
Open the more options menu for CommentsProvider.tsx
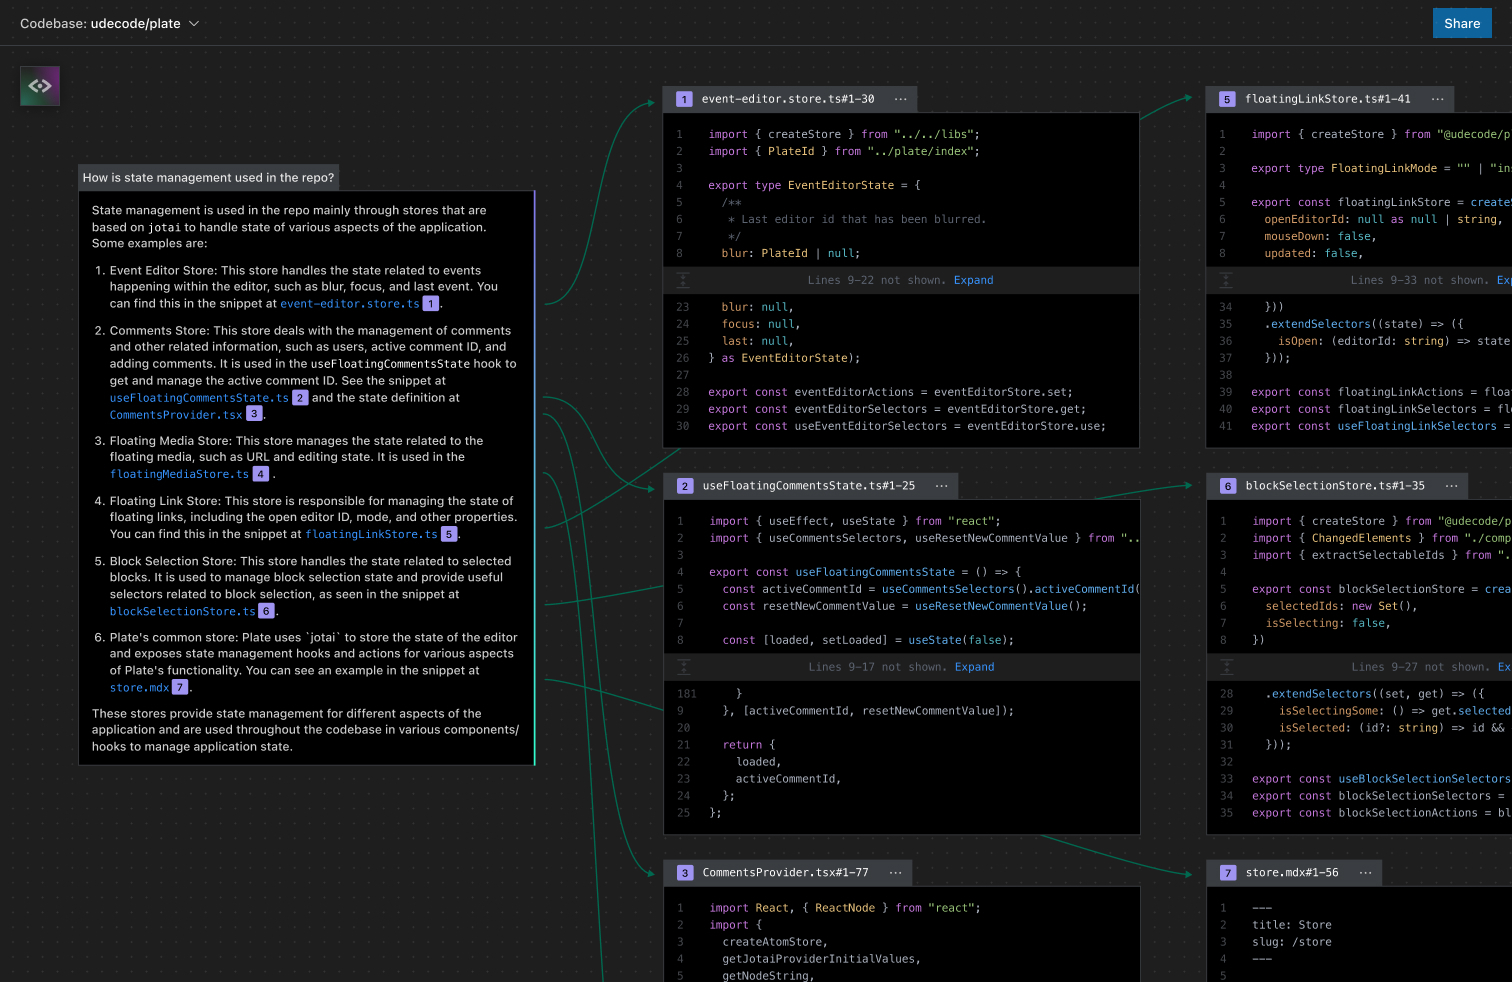coord(895,873)
